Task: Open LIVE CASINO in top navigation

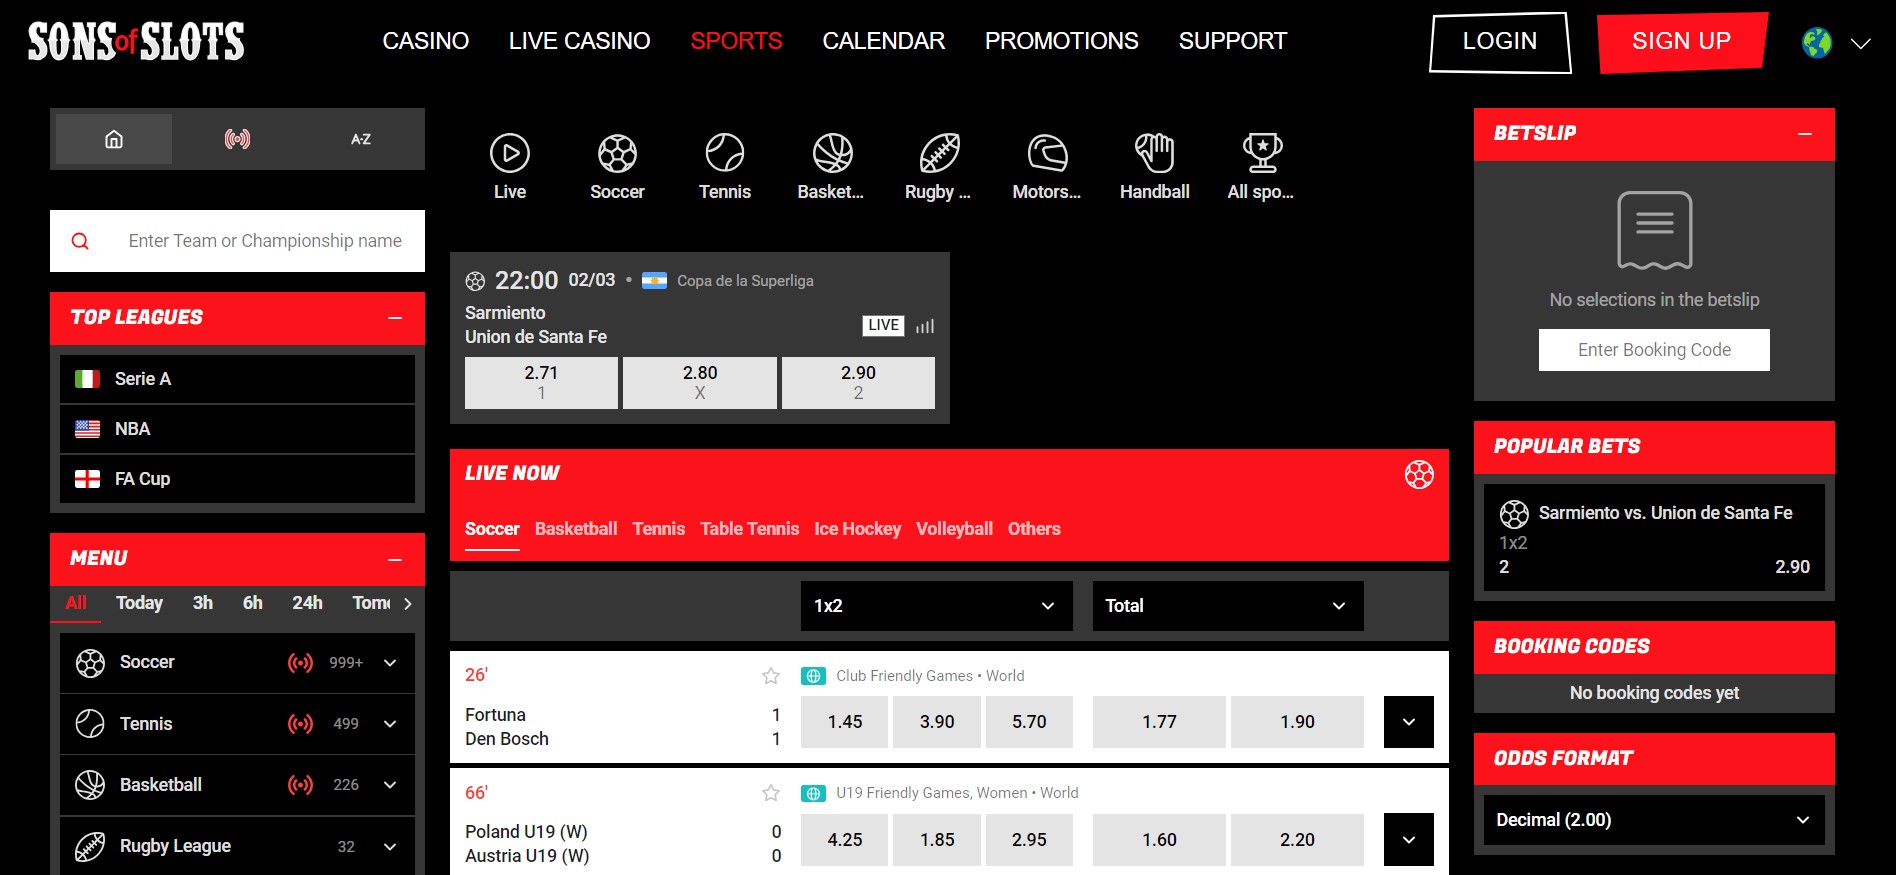Action: click(x=579, y=41)
